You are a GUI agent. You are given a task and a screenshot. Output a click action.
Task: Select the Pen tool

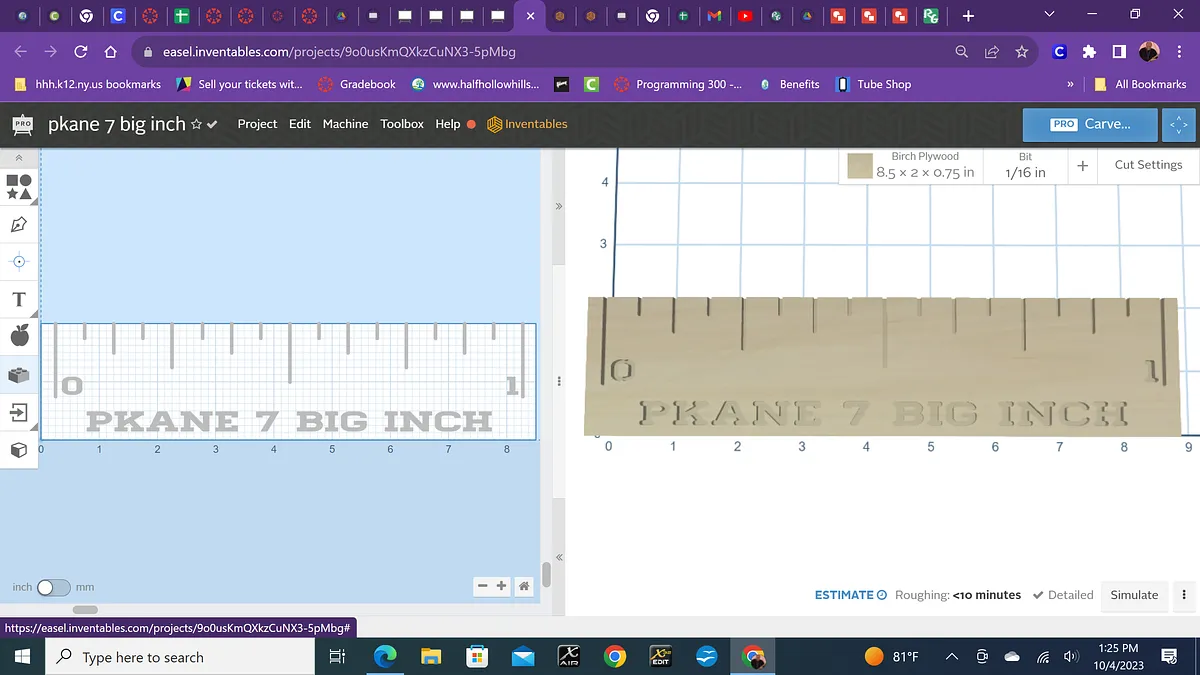[19, 225]
